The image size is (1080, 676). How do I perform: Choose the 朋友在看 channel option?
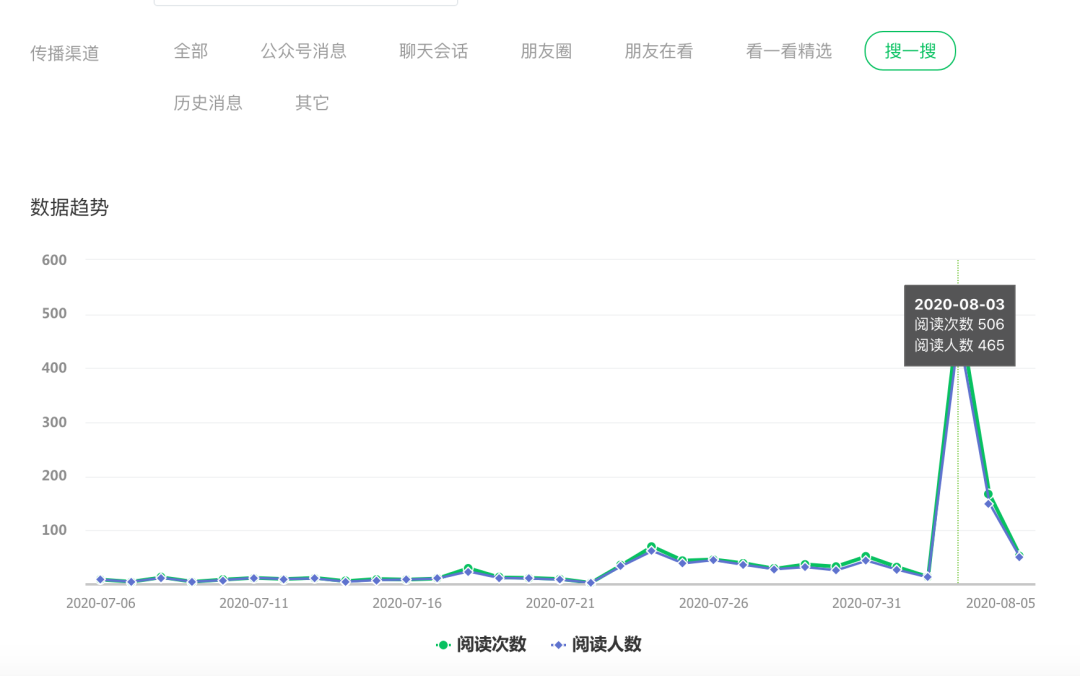click(x=658, y=51)
